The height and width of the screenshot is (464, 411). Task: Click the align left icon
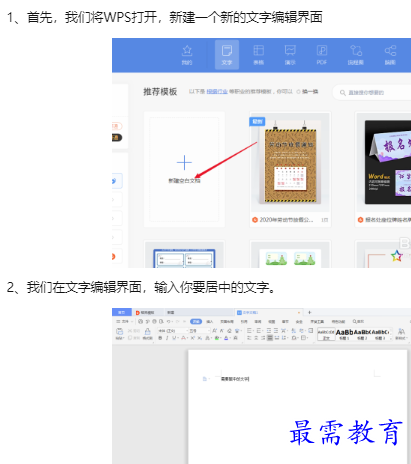[x=249, y=338]
